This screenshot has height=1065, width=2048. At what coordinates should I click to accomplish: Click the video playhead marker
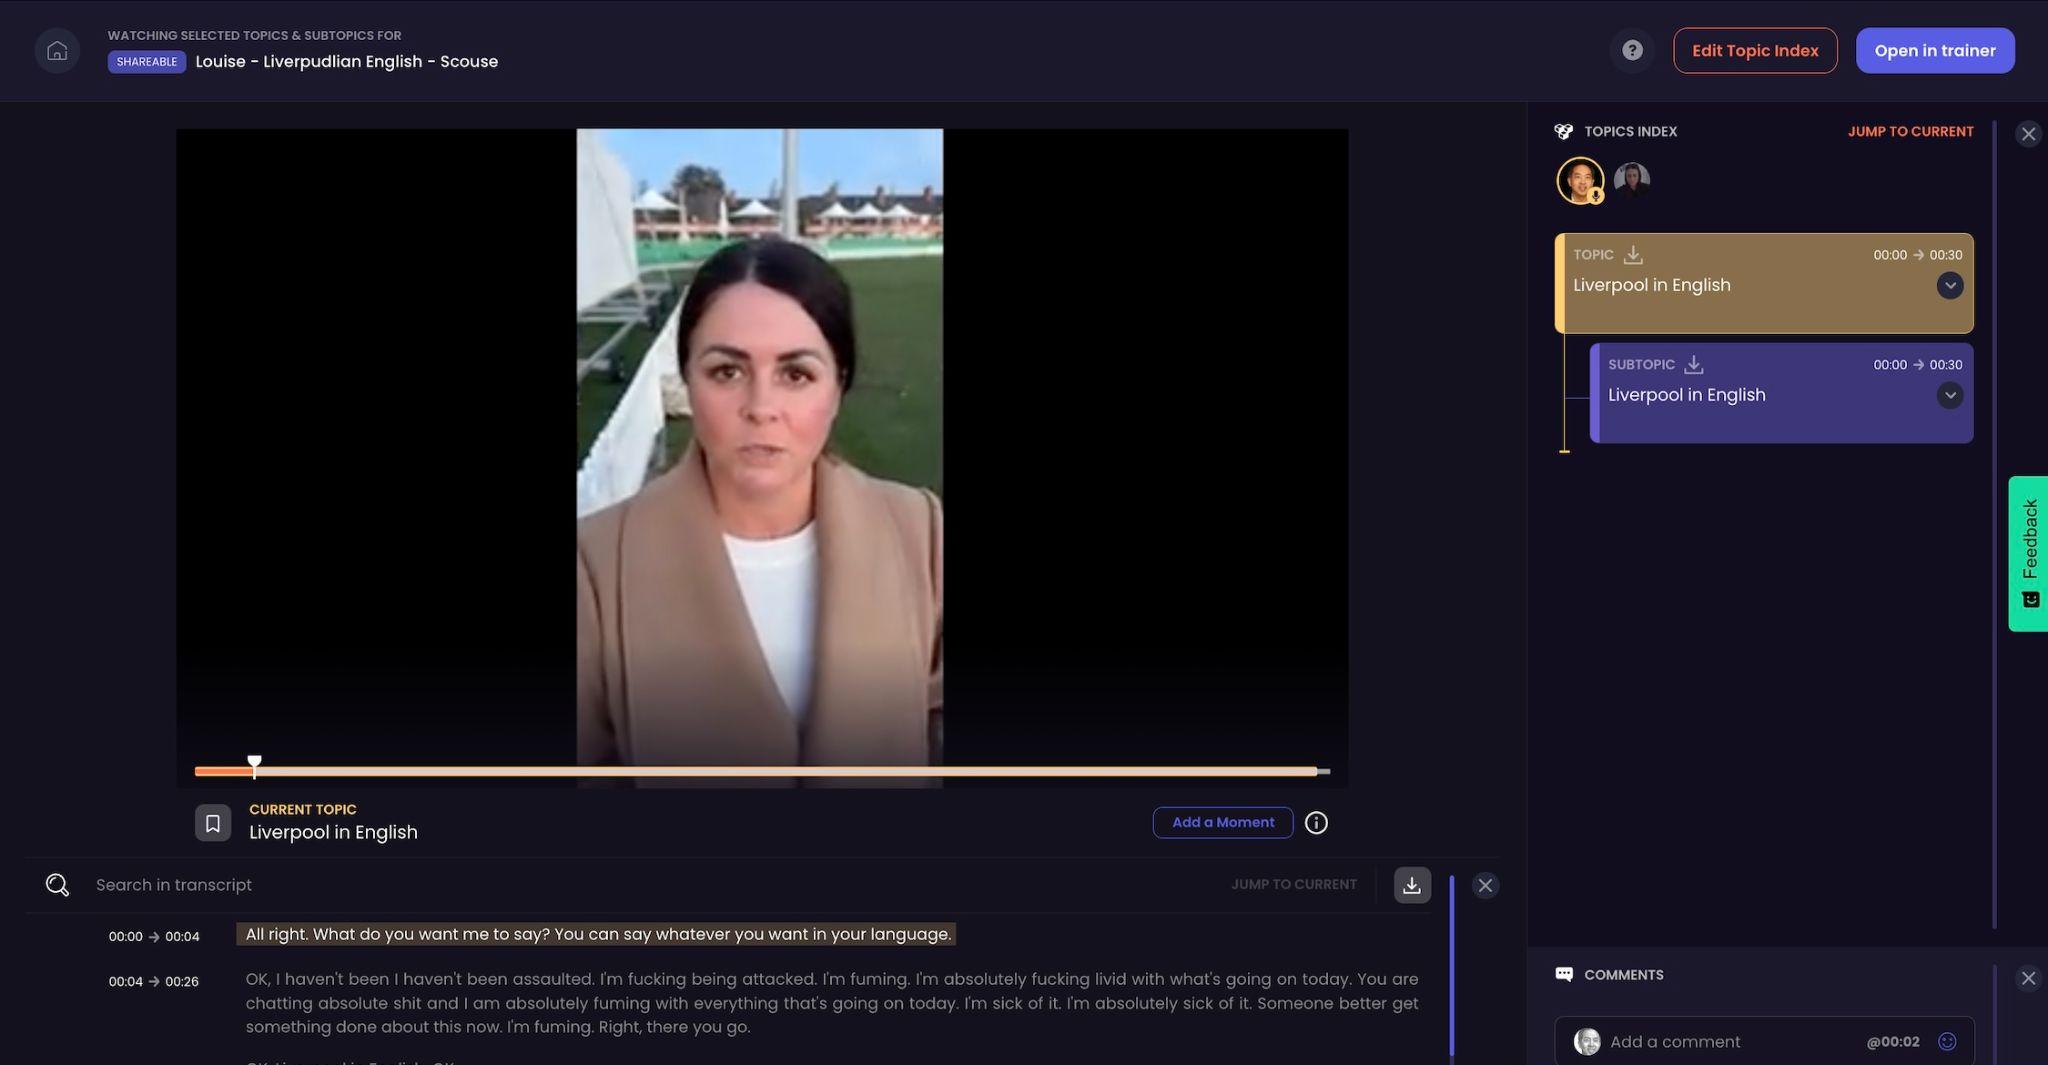tap(255, 766)
